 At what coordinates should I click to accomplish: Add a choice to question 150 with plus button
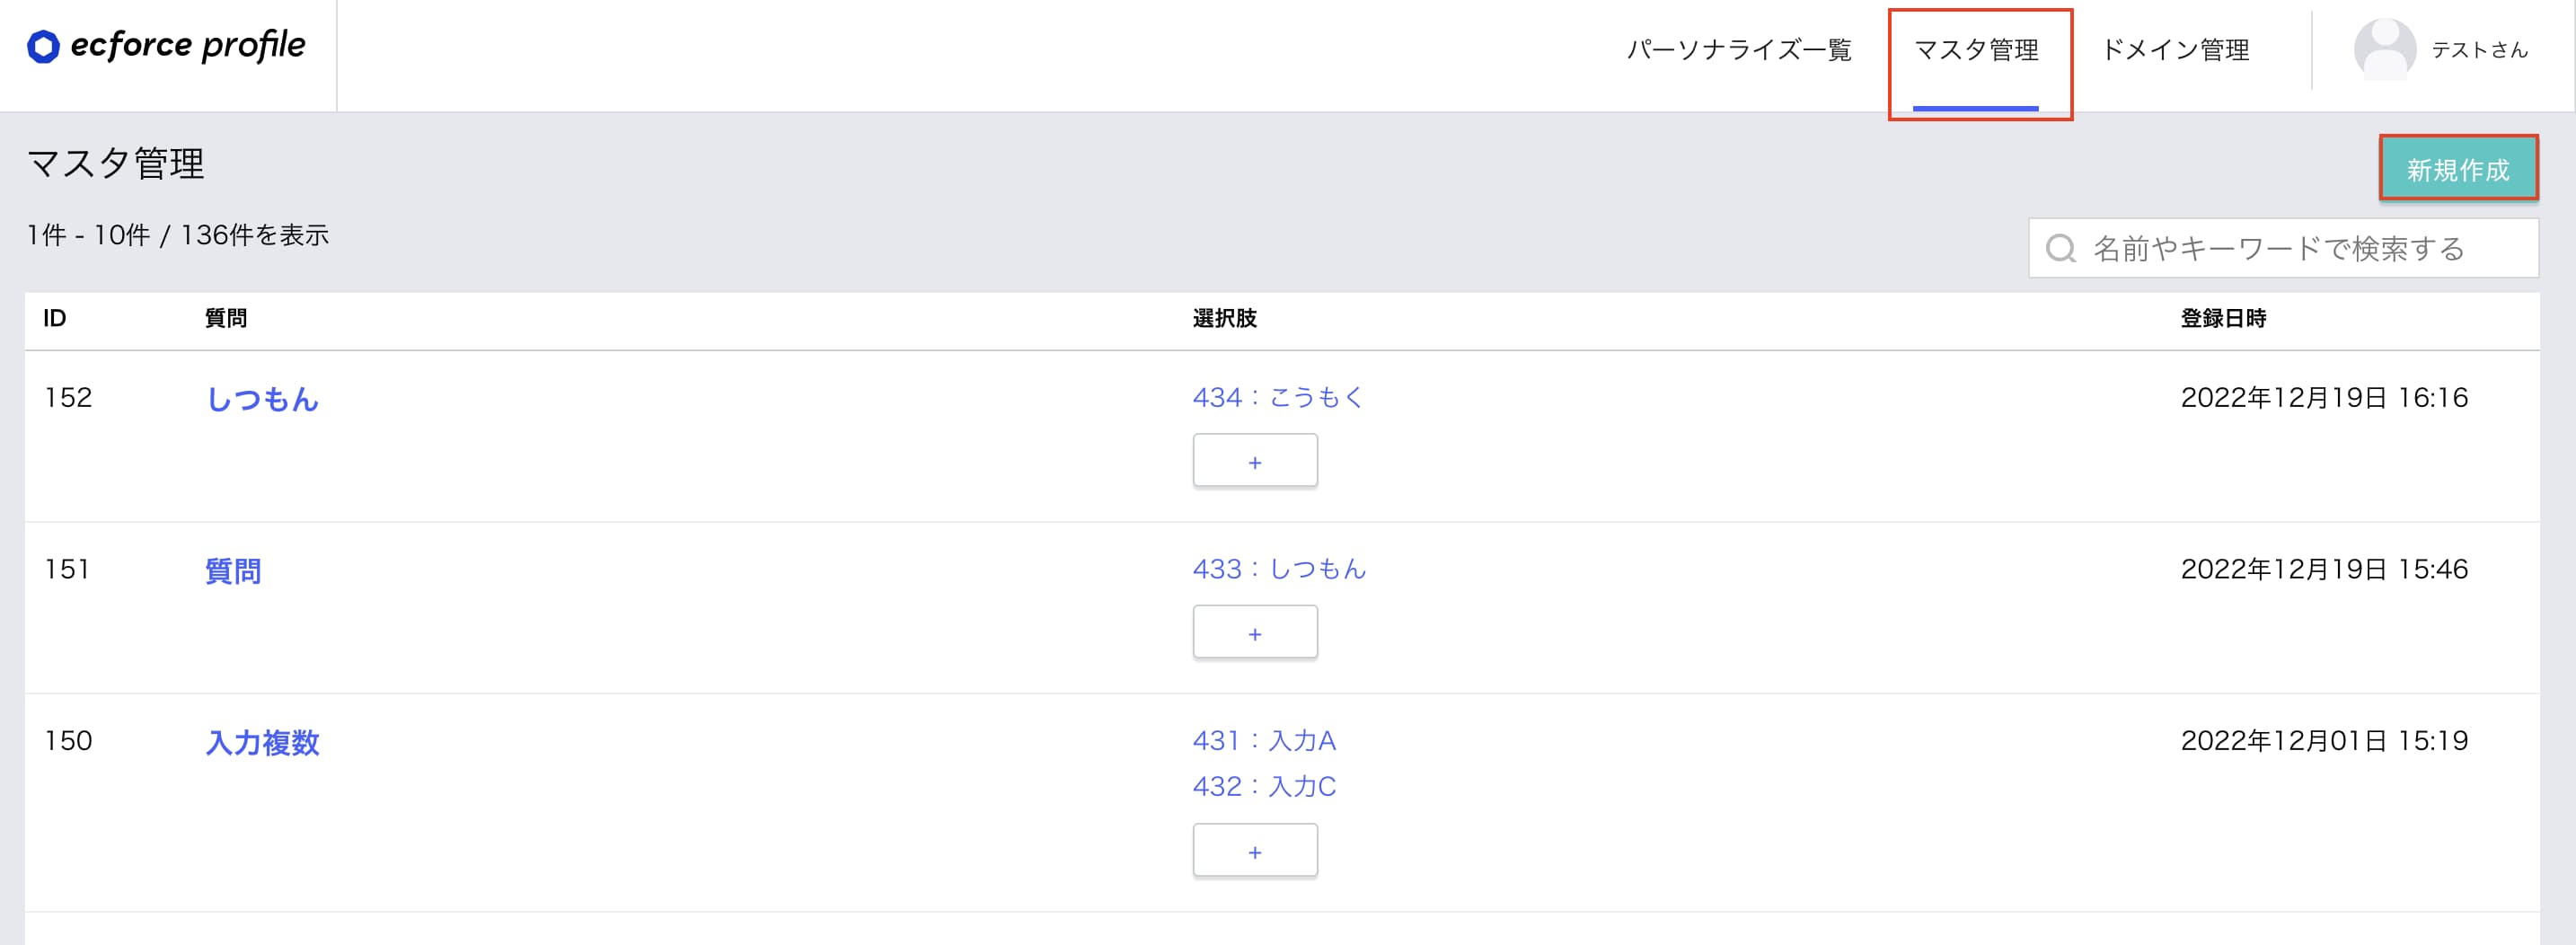click(1255, 851)
